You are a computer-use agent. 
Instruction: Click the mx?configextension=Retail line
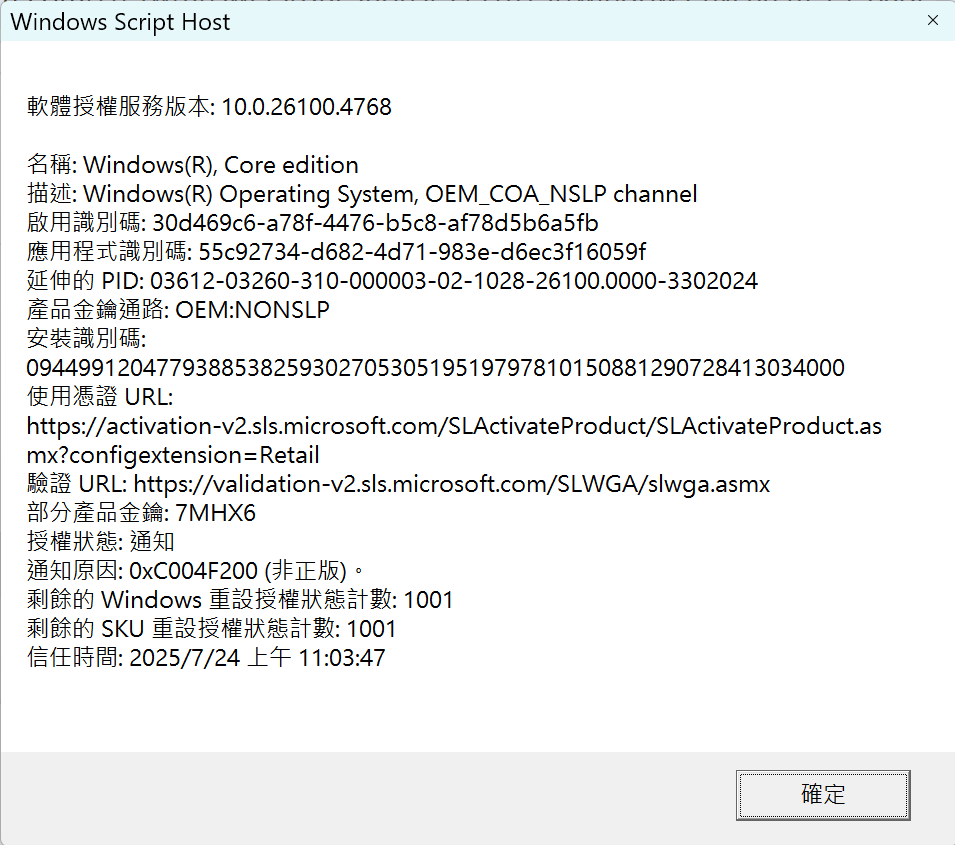pos(173,454)
